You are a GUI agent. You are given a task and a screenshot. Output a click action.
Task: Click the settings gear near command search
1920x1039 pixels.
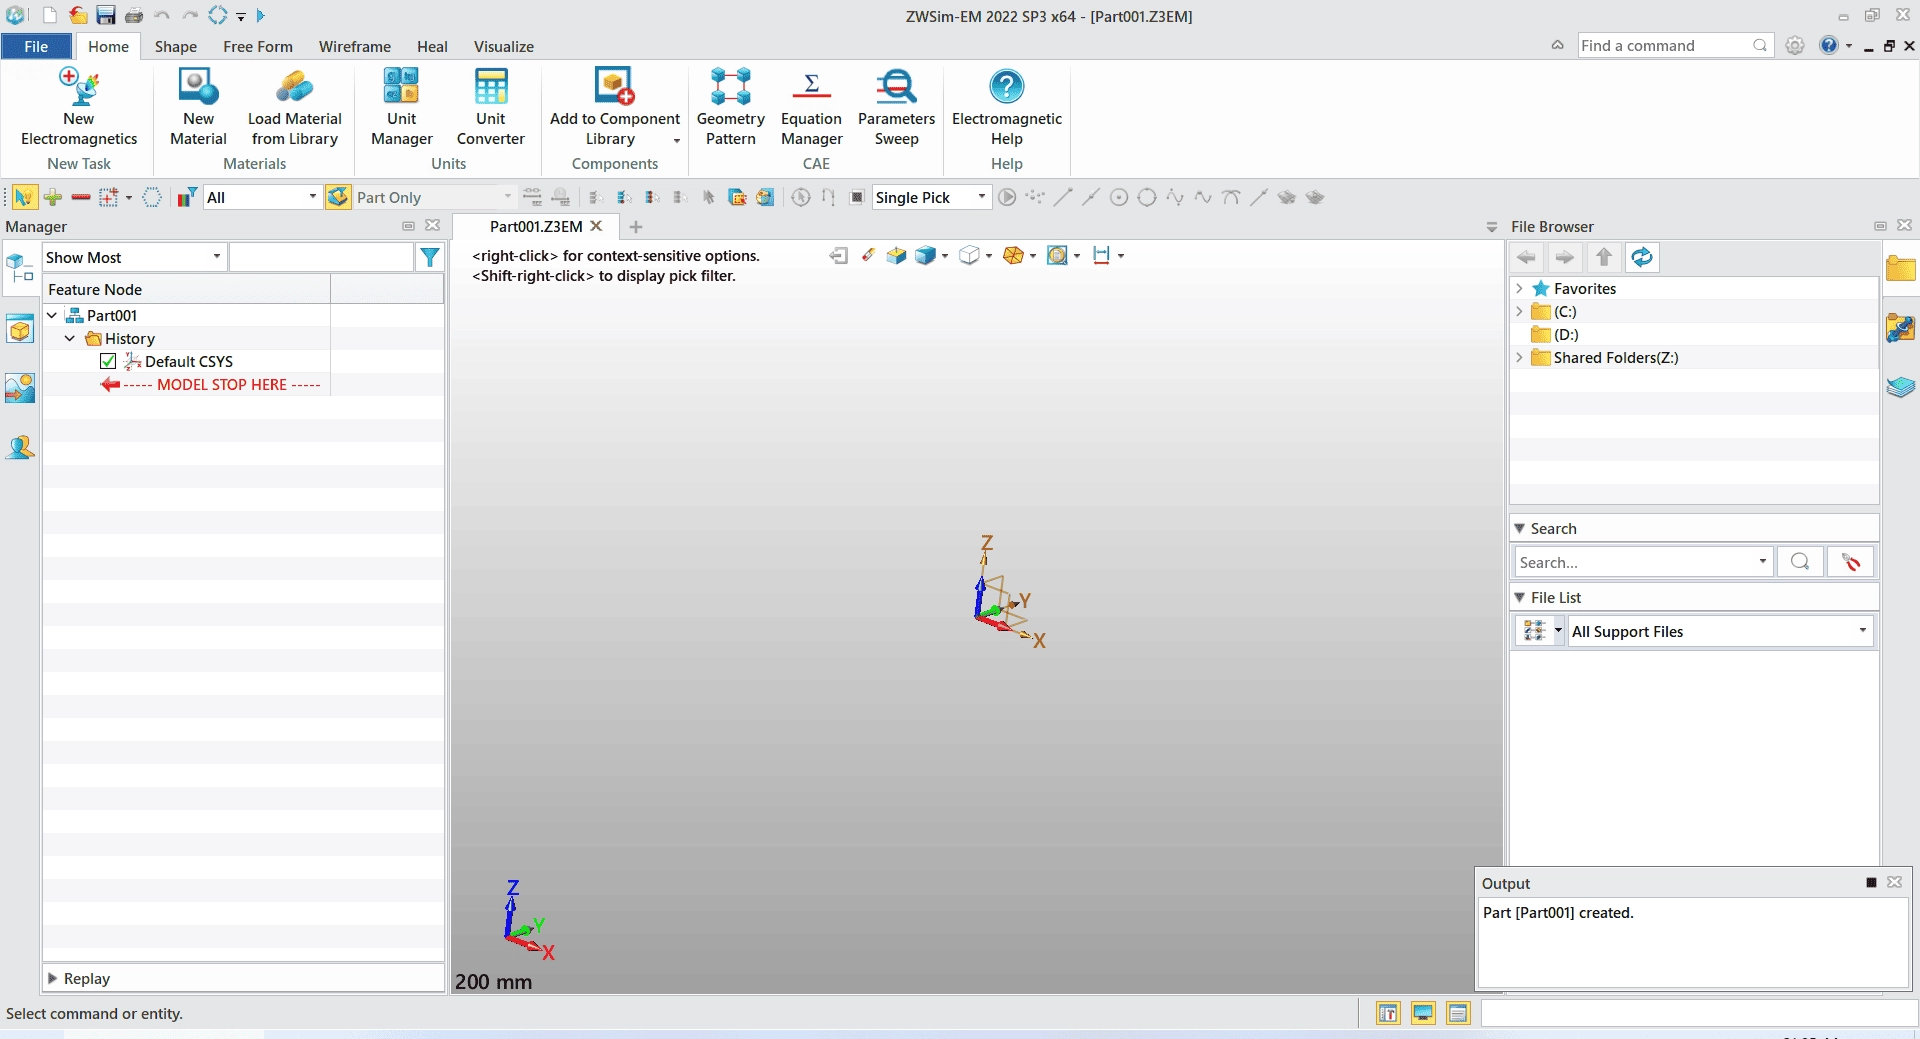(1795, 45)
